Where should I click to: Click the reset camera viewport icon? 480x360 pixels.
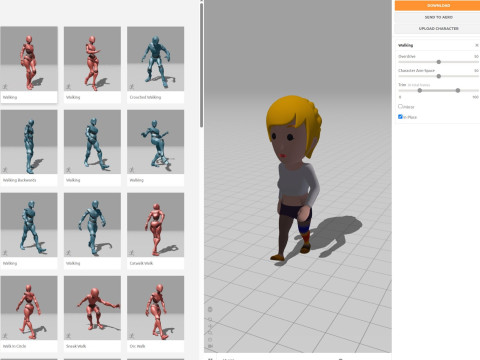[210, 340]
